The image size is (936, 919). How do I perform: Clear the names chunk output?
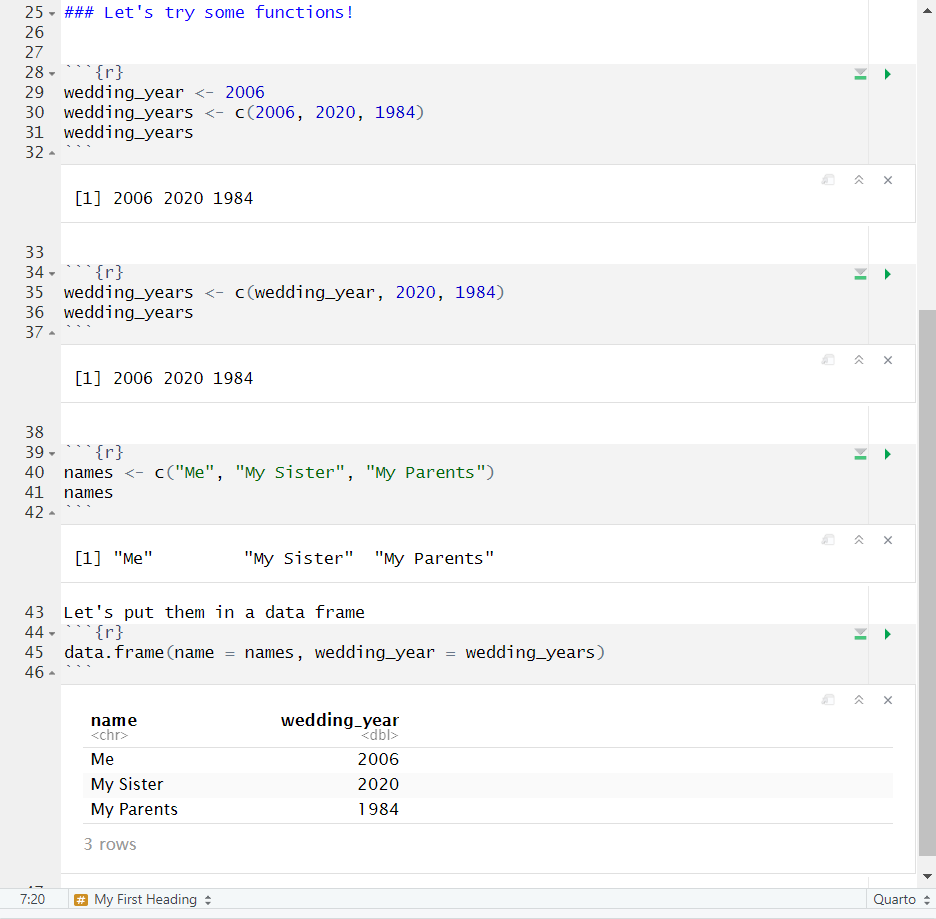[887, 540]
